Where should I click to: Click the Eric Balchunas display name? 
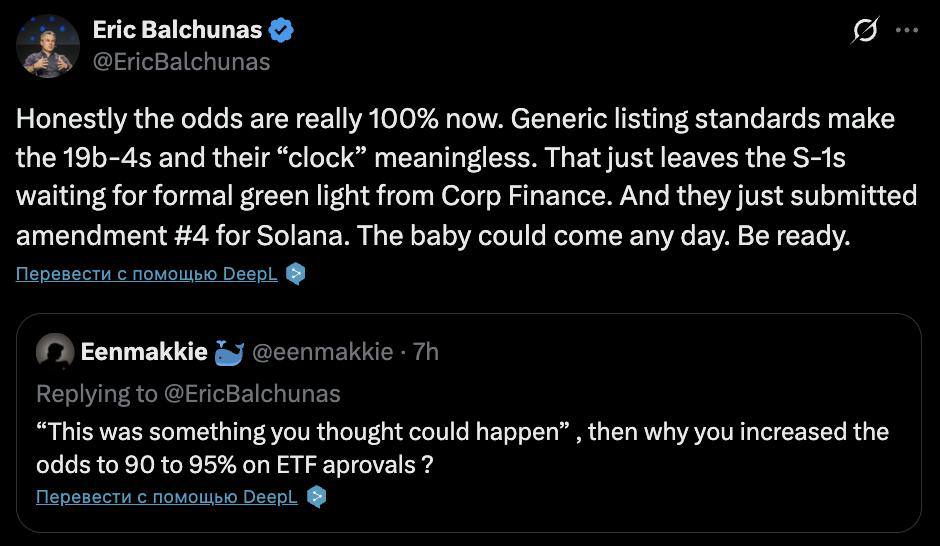[x=177, y=31]
